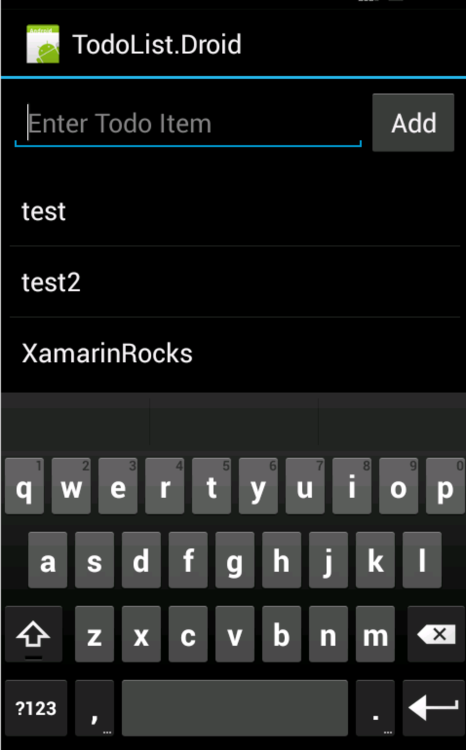Tap the letter p key

(445, 486)
